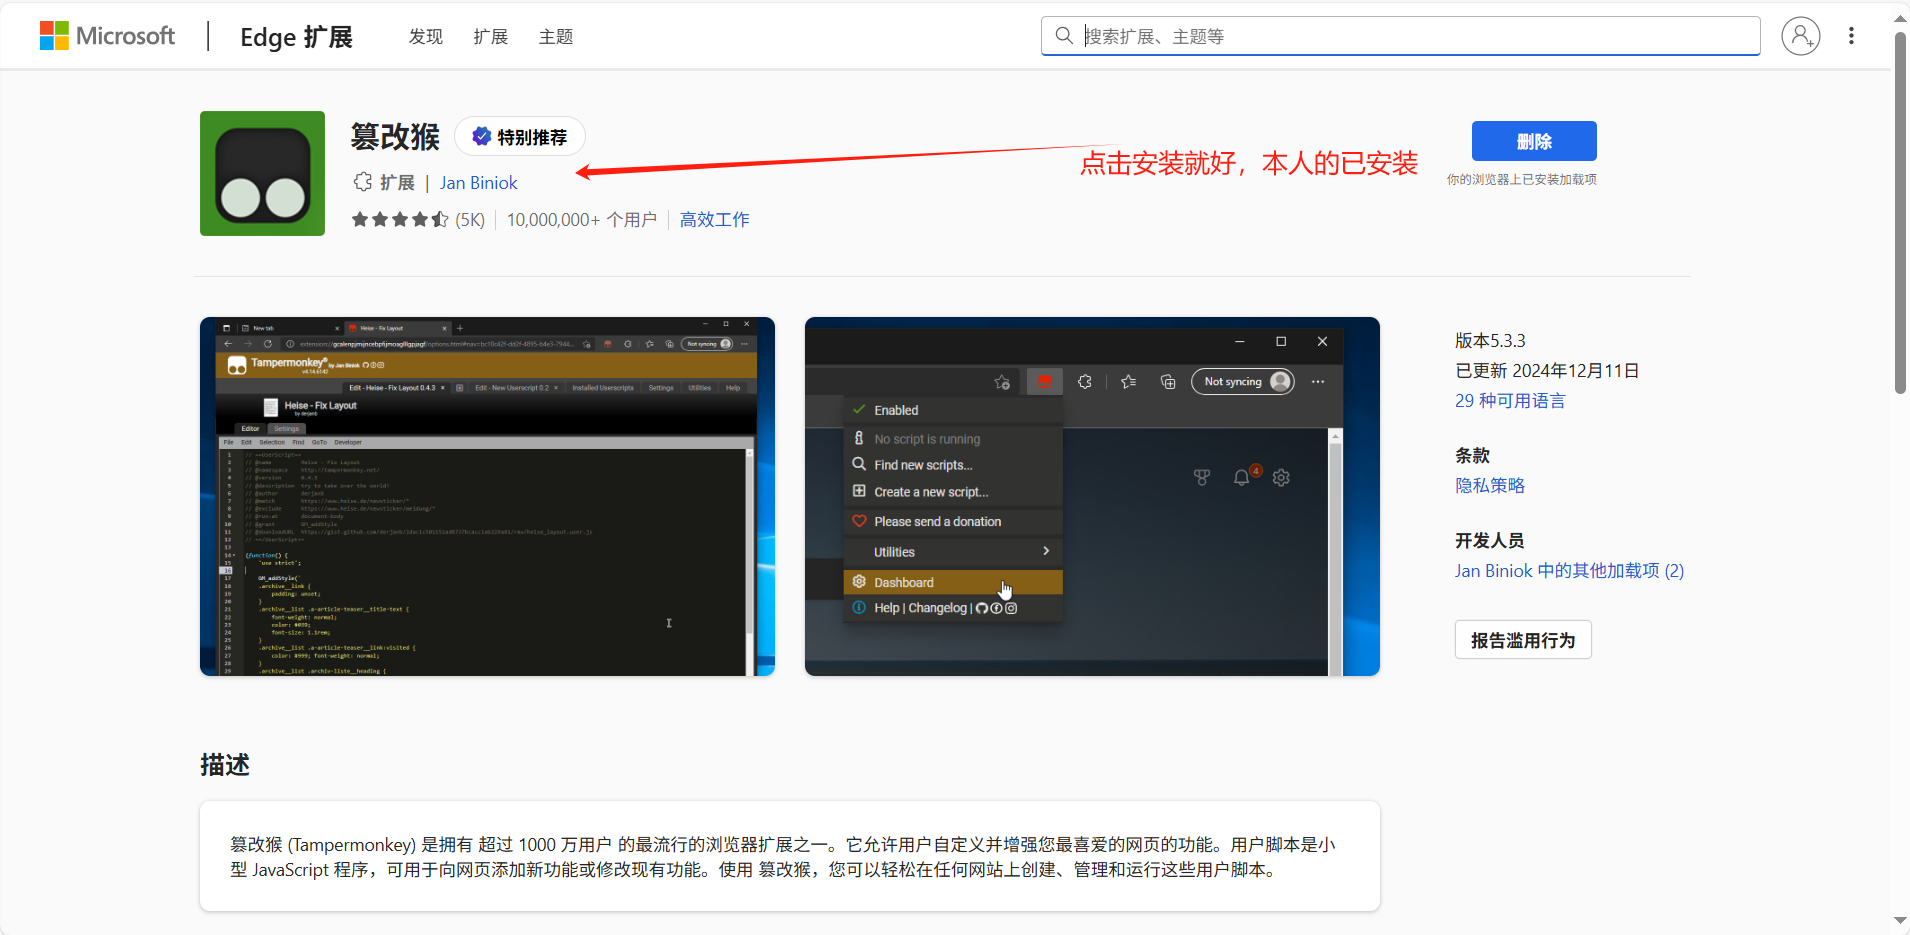
Task: Click the 篡改猴 title text
Action: [x=395, y=137]
